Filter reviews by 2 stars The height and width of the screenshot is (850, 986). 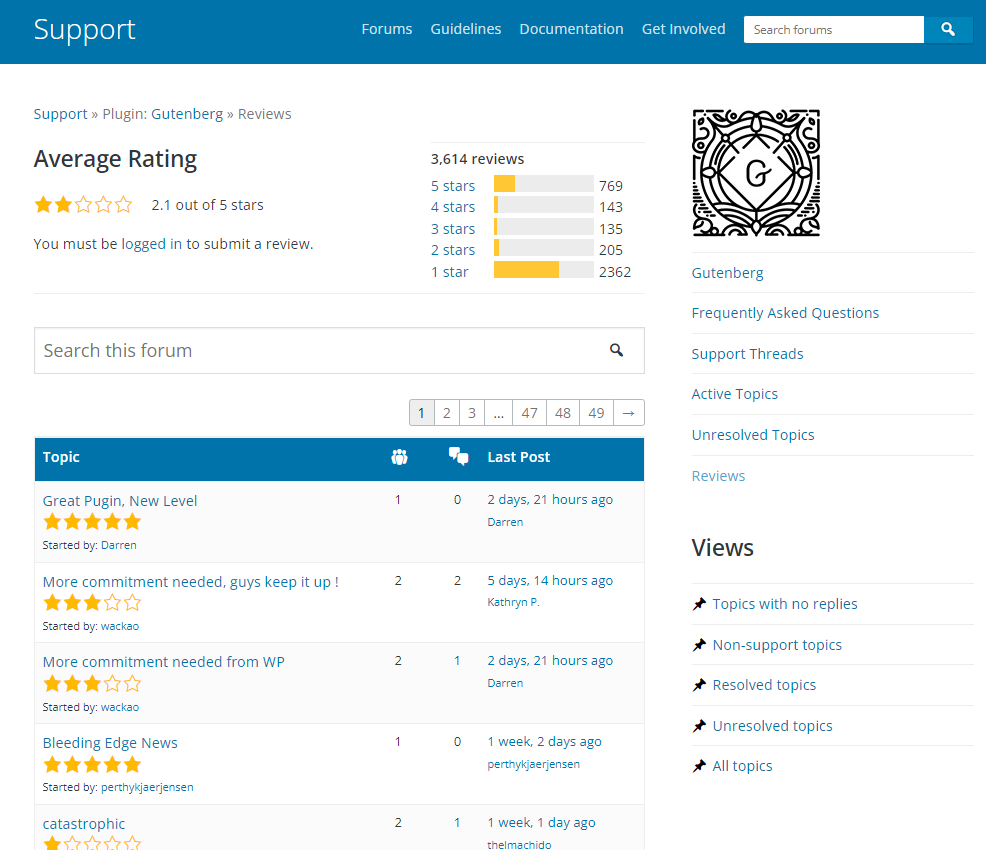(x=453, y=250)
